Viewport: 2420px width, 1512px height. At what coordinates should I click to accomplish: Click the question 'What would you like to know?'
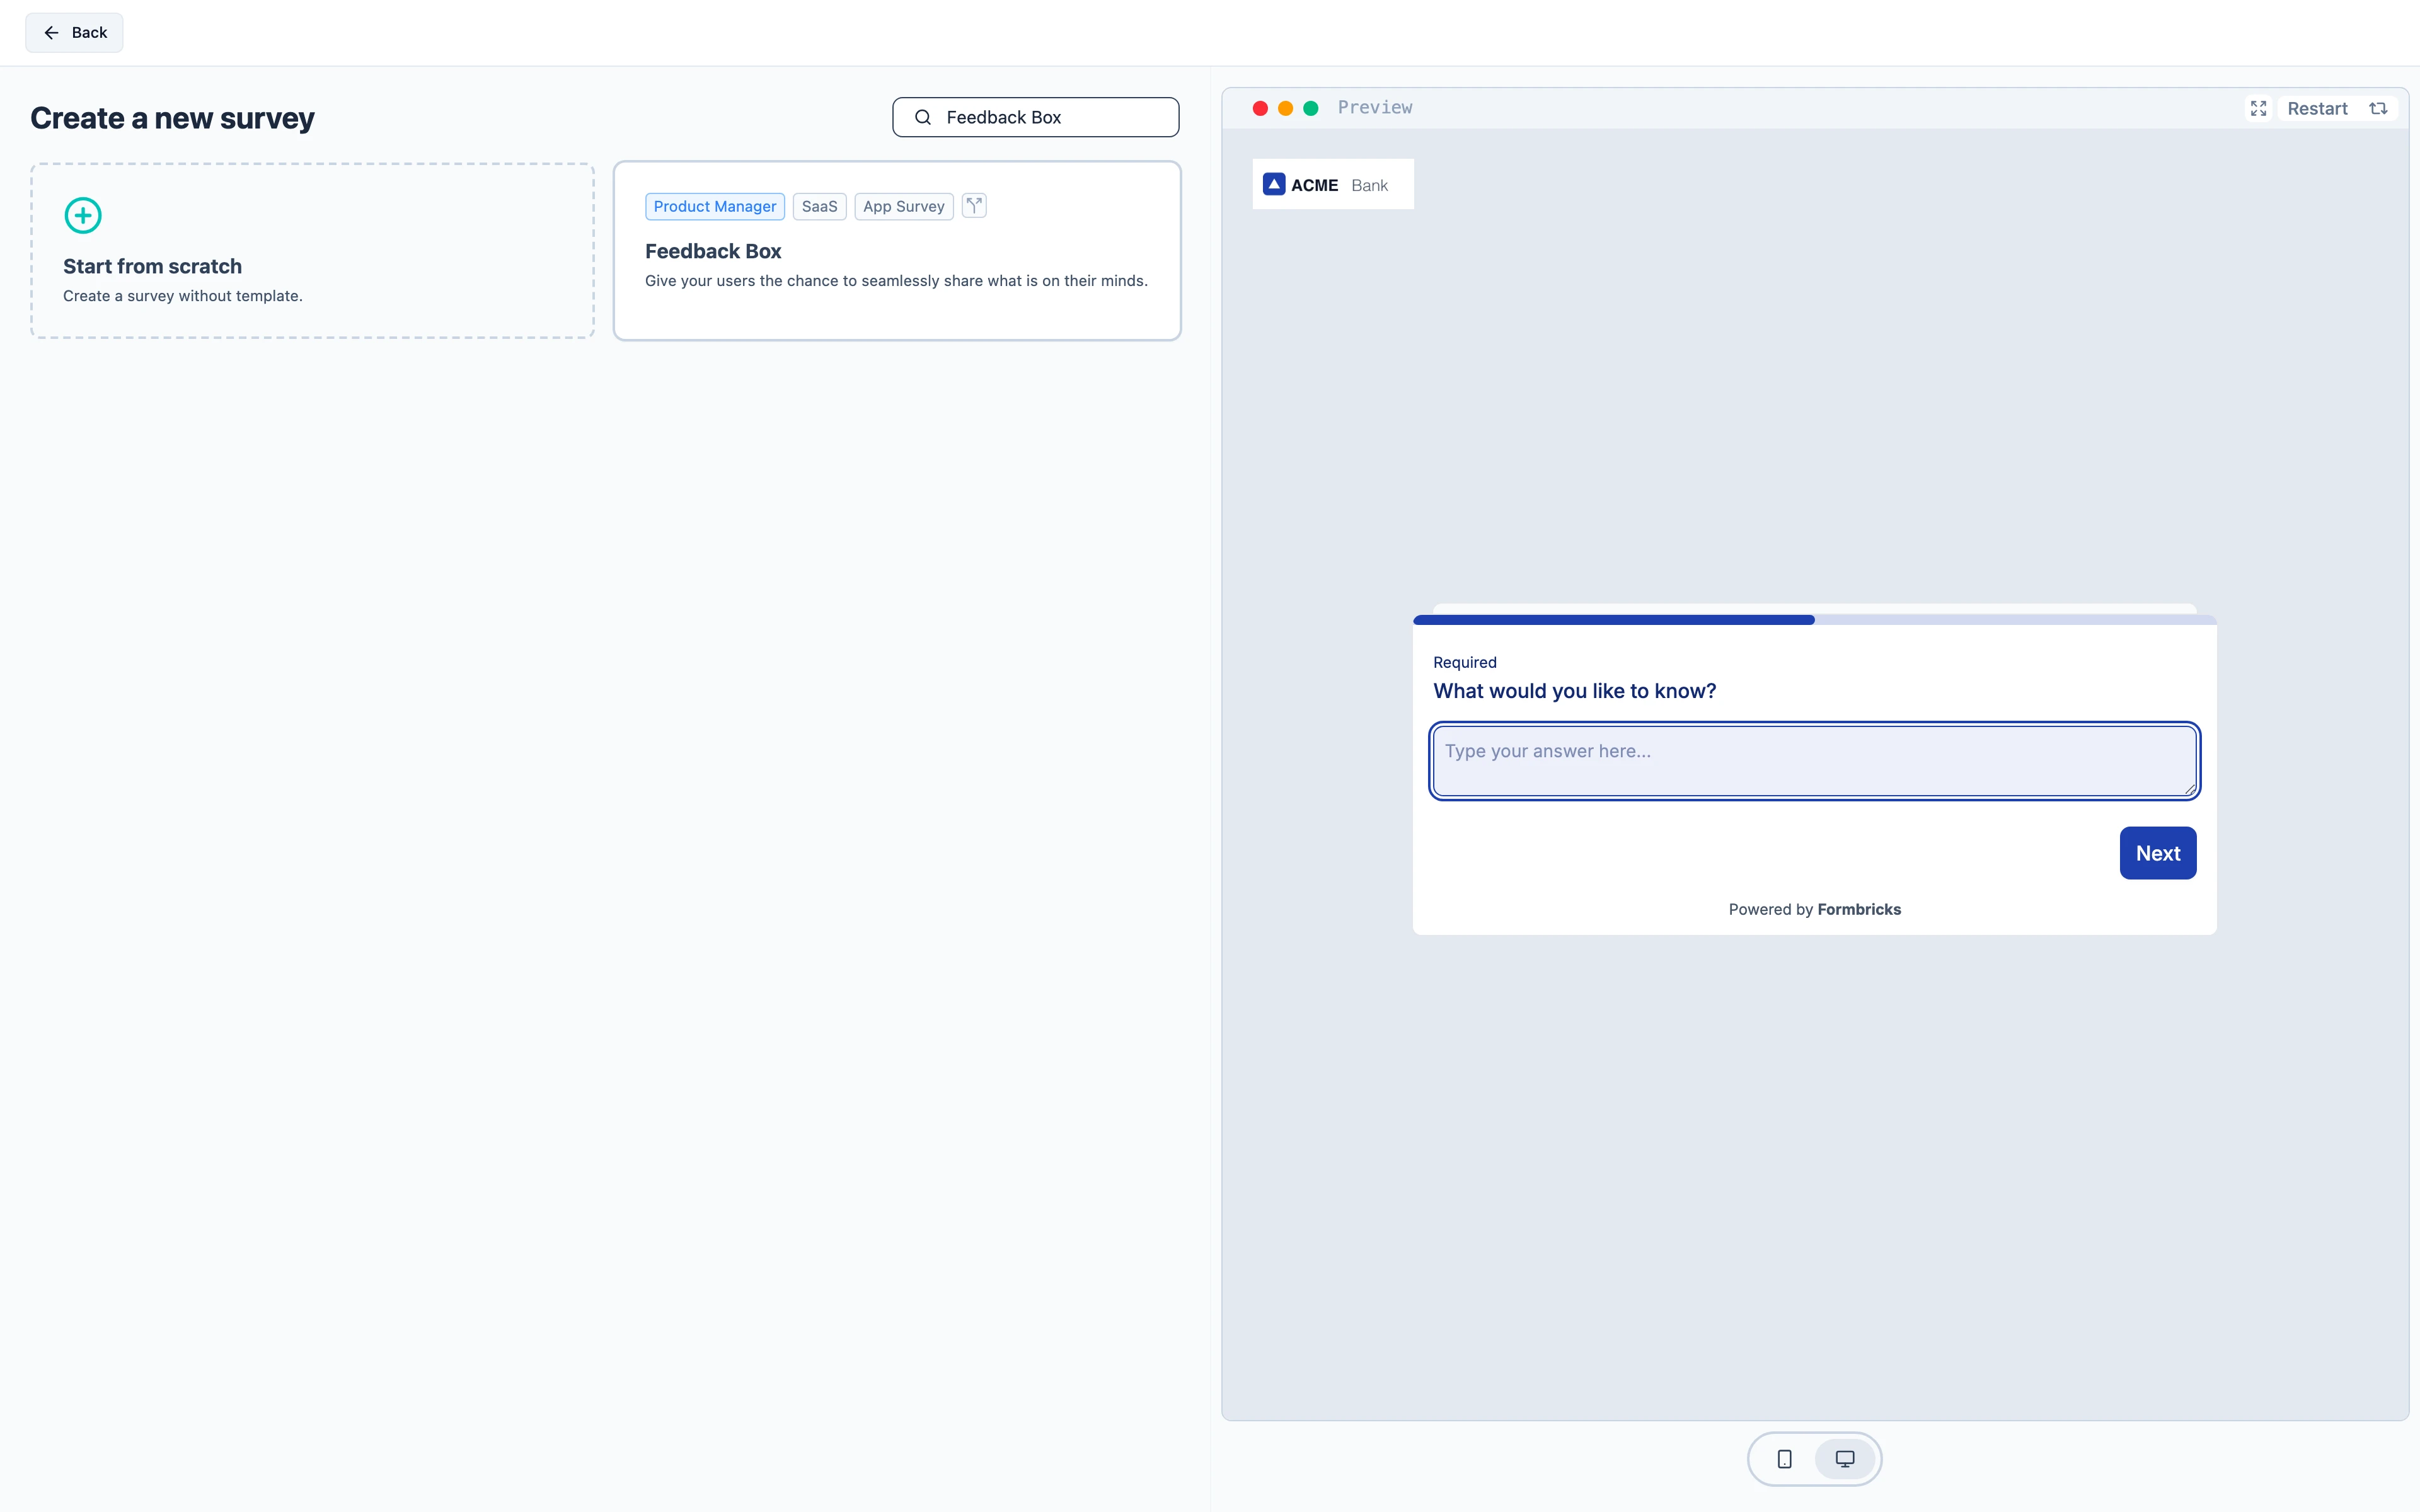[x=1574, y=691]
